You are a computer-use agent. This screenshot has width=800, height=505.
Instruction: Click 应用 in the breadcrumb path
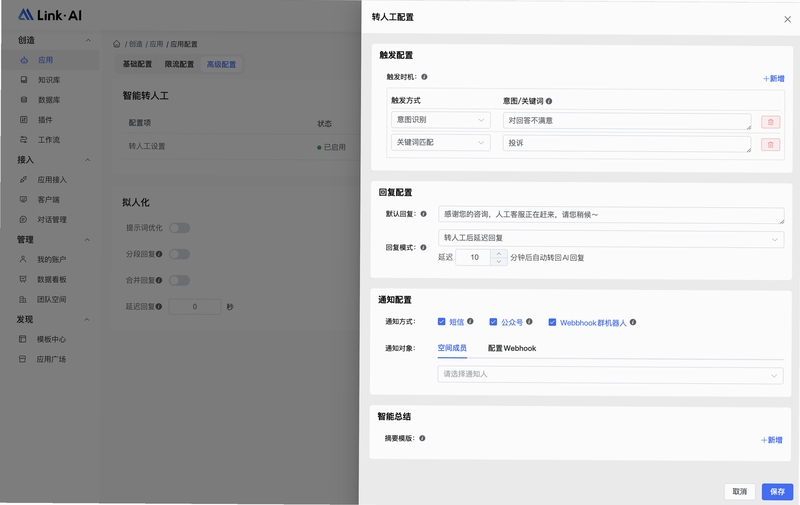point(156,44)
